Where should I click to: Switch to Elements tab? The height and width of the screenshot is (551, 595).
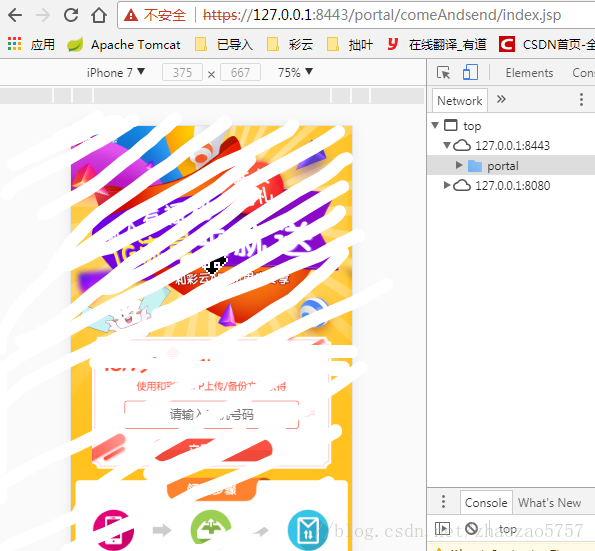(529, 72)
